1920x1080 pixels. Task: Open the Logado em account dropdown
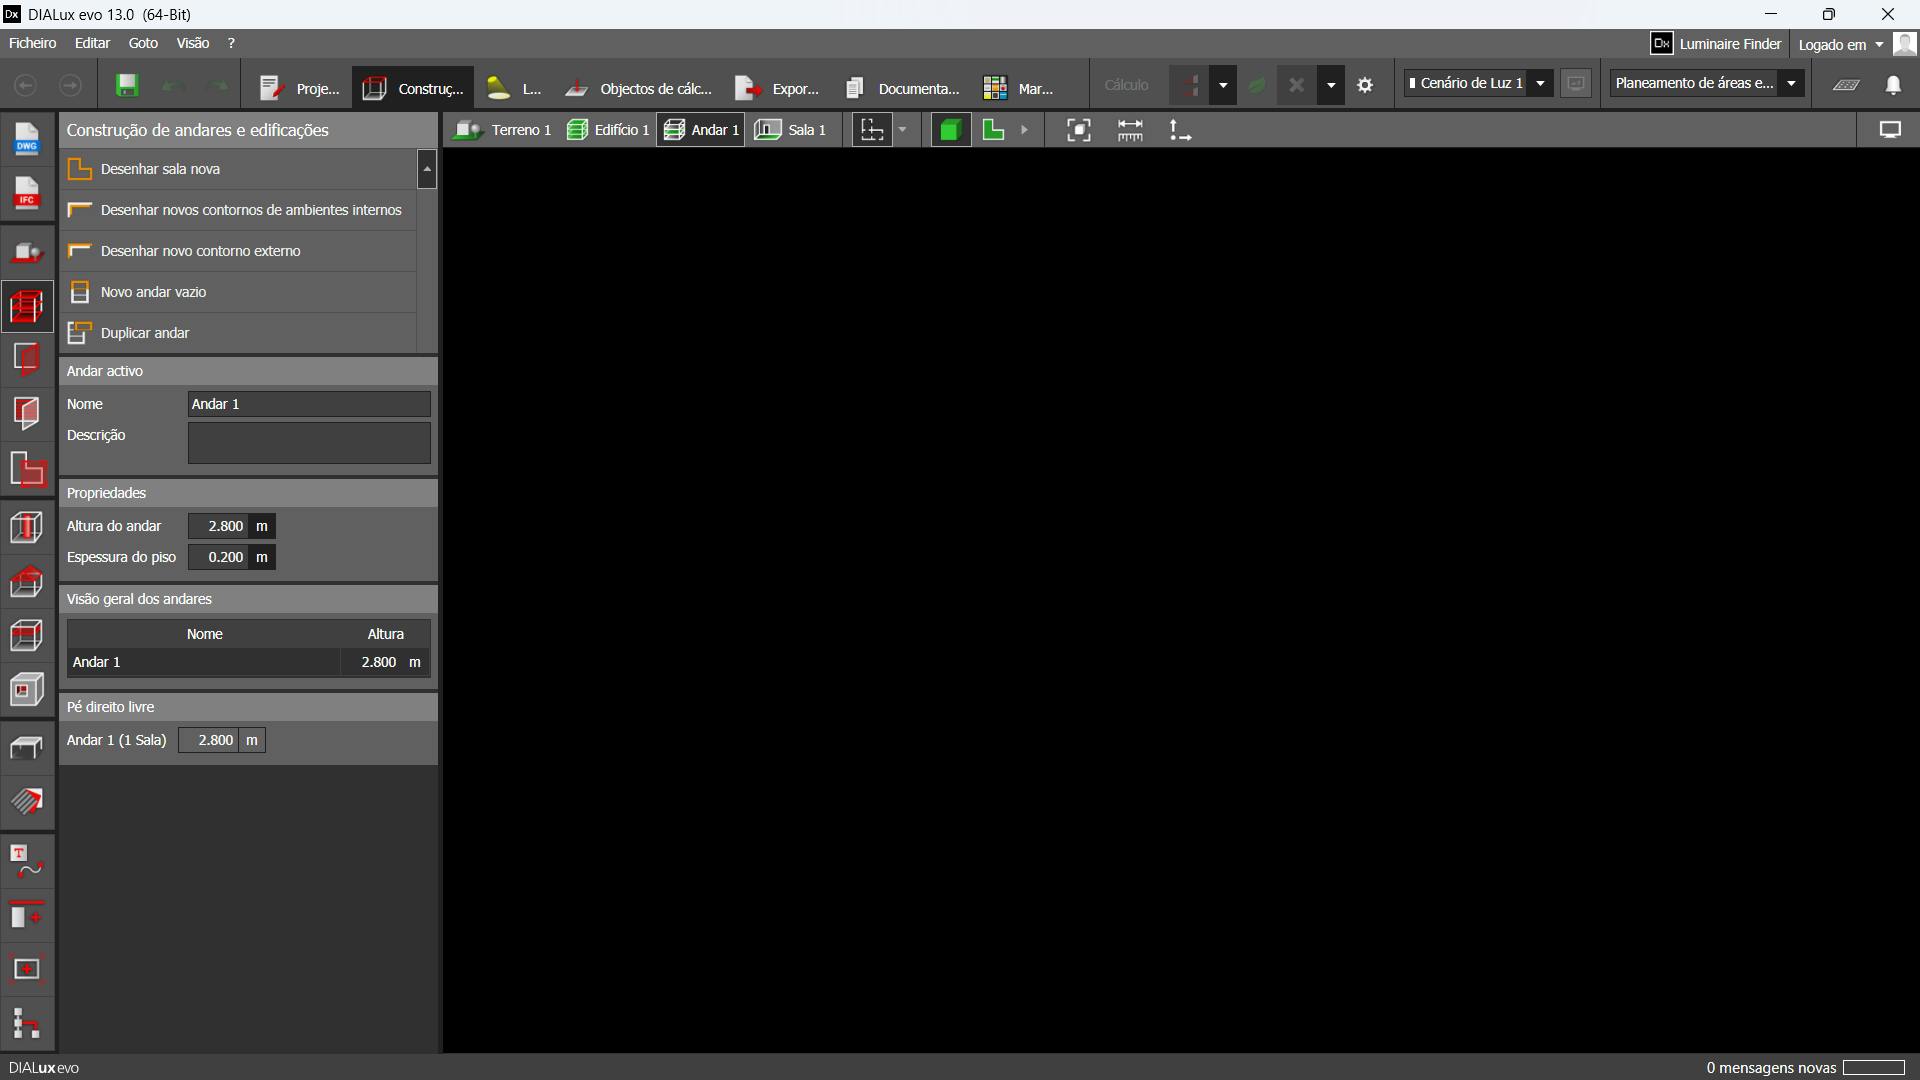pyautogui.click(x=1840, y=44)
